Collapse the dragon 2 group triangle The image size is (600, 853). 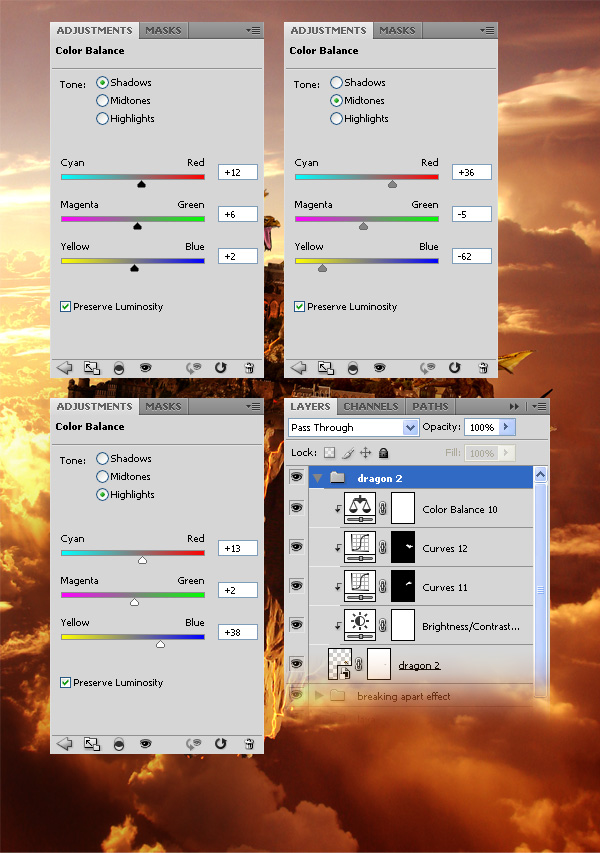point(318,478)
